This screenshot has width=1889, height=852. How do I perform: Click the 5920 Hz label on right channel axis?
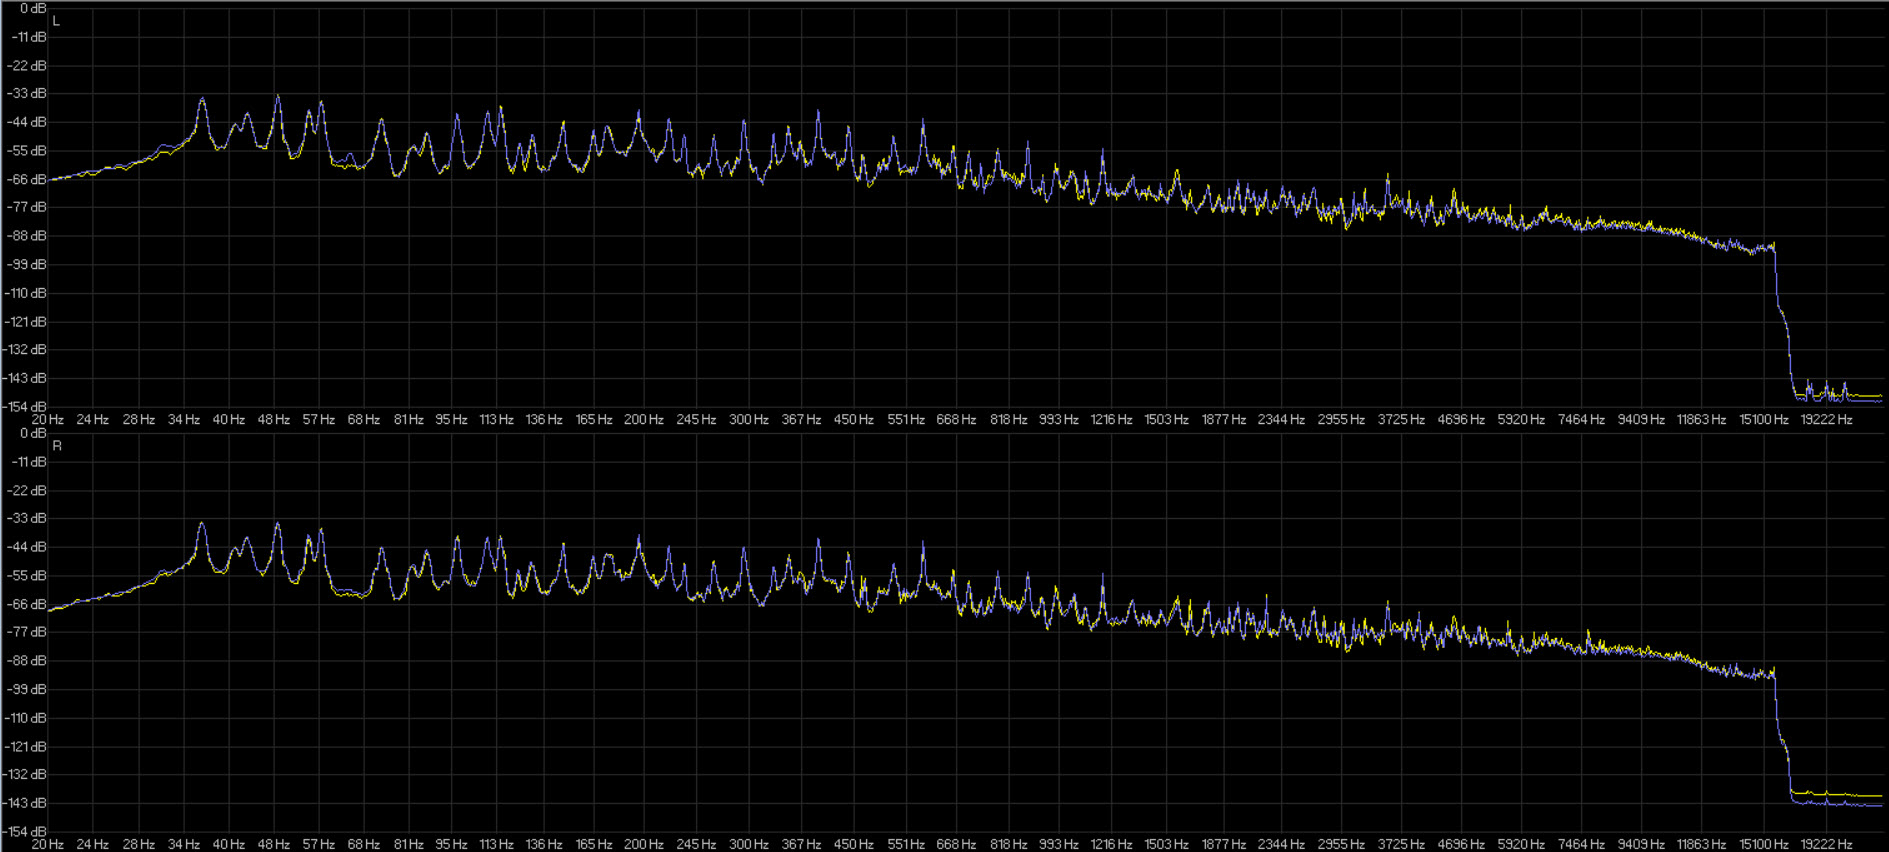(x=1520, y=844)
